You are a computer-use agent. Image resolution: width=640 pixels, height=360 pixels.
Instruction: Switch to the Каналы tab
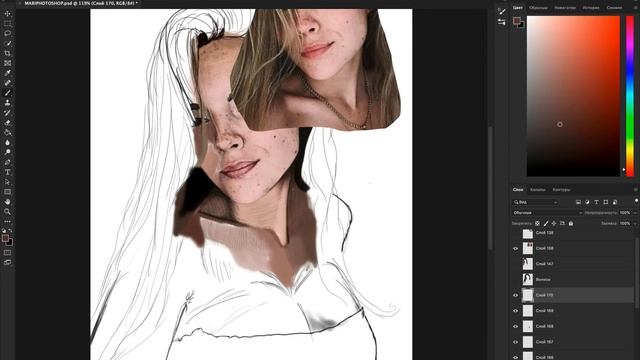[537, 190]
